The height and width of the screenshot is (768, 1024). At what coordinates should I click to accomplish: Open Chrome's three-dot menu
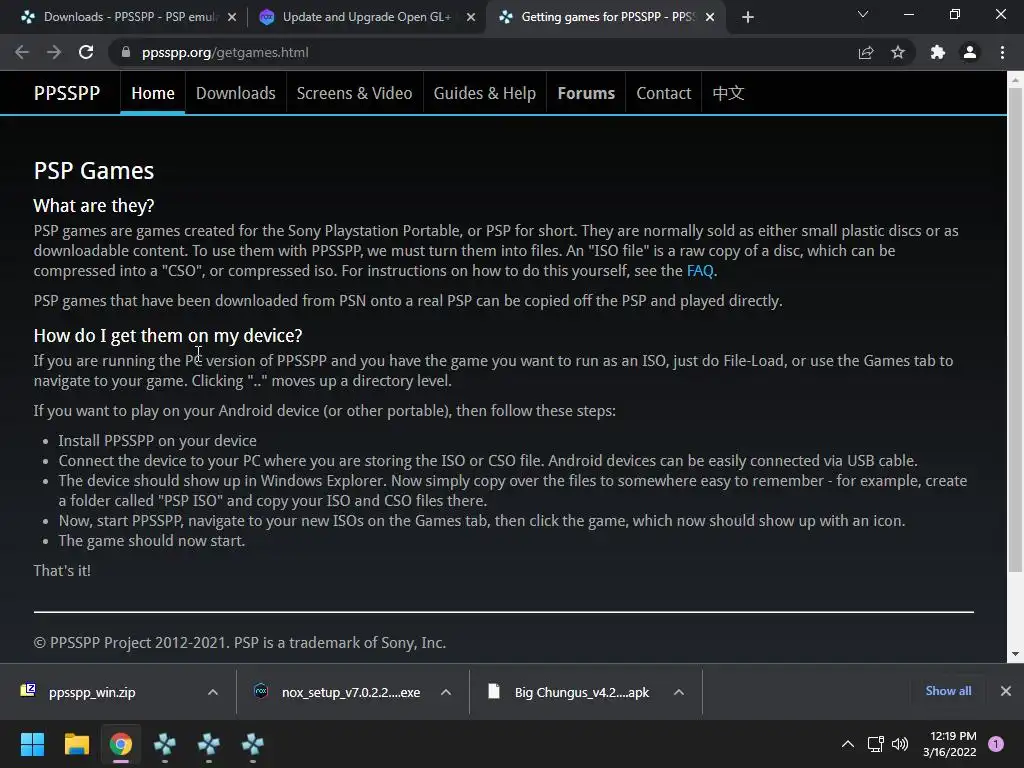(1002, 52)
